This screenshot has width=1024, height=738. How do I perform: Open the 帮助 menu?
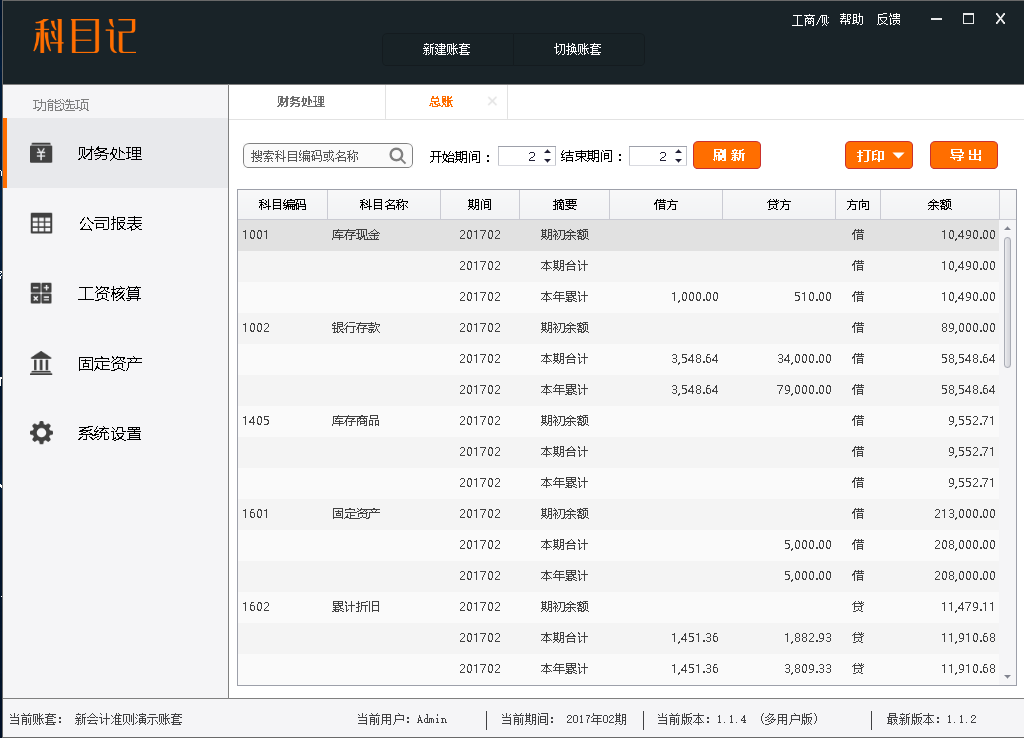[851, 20]
